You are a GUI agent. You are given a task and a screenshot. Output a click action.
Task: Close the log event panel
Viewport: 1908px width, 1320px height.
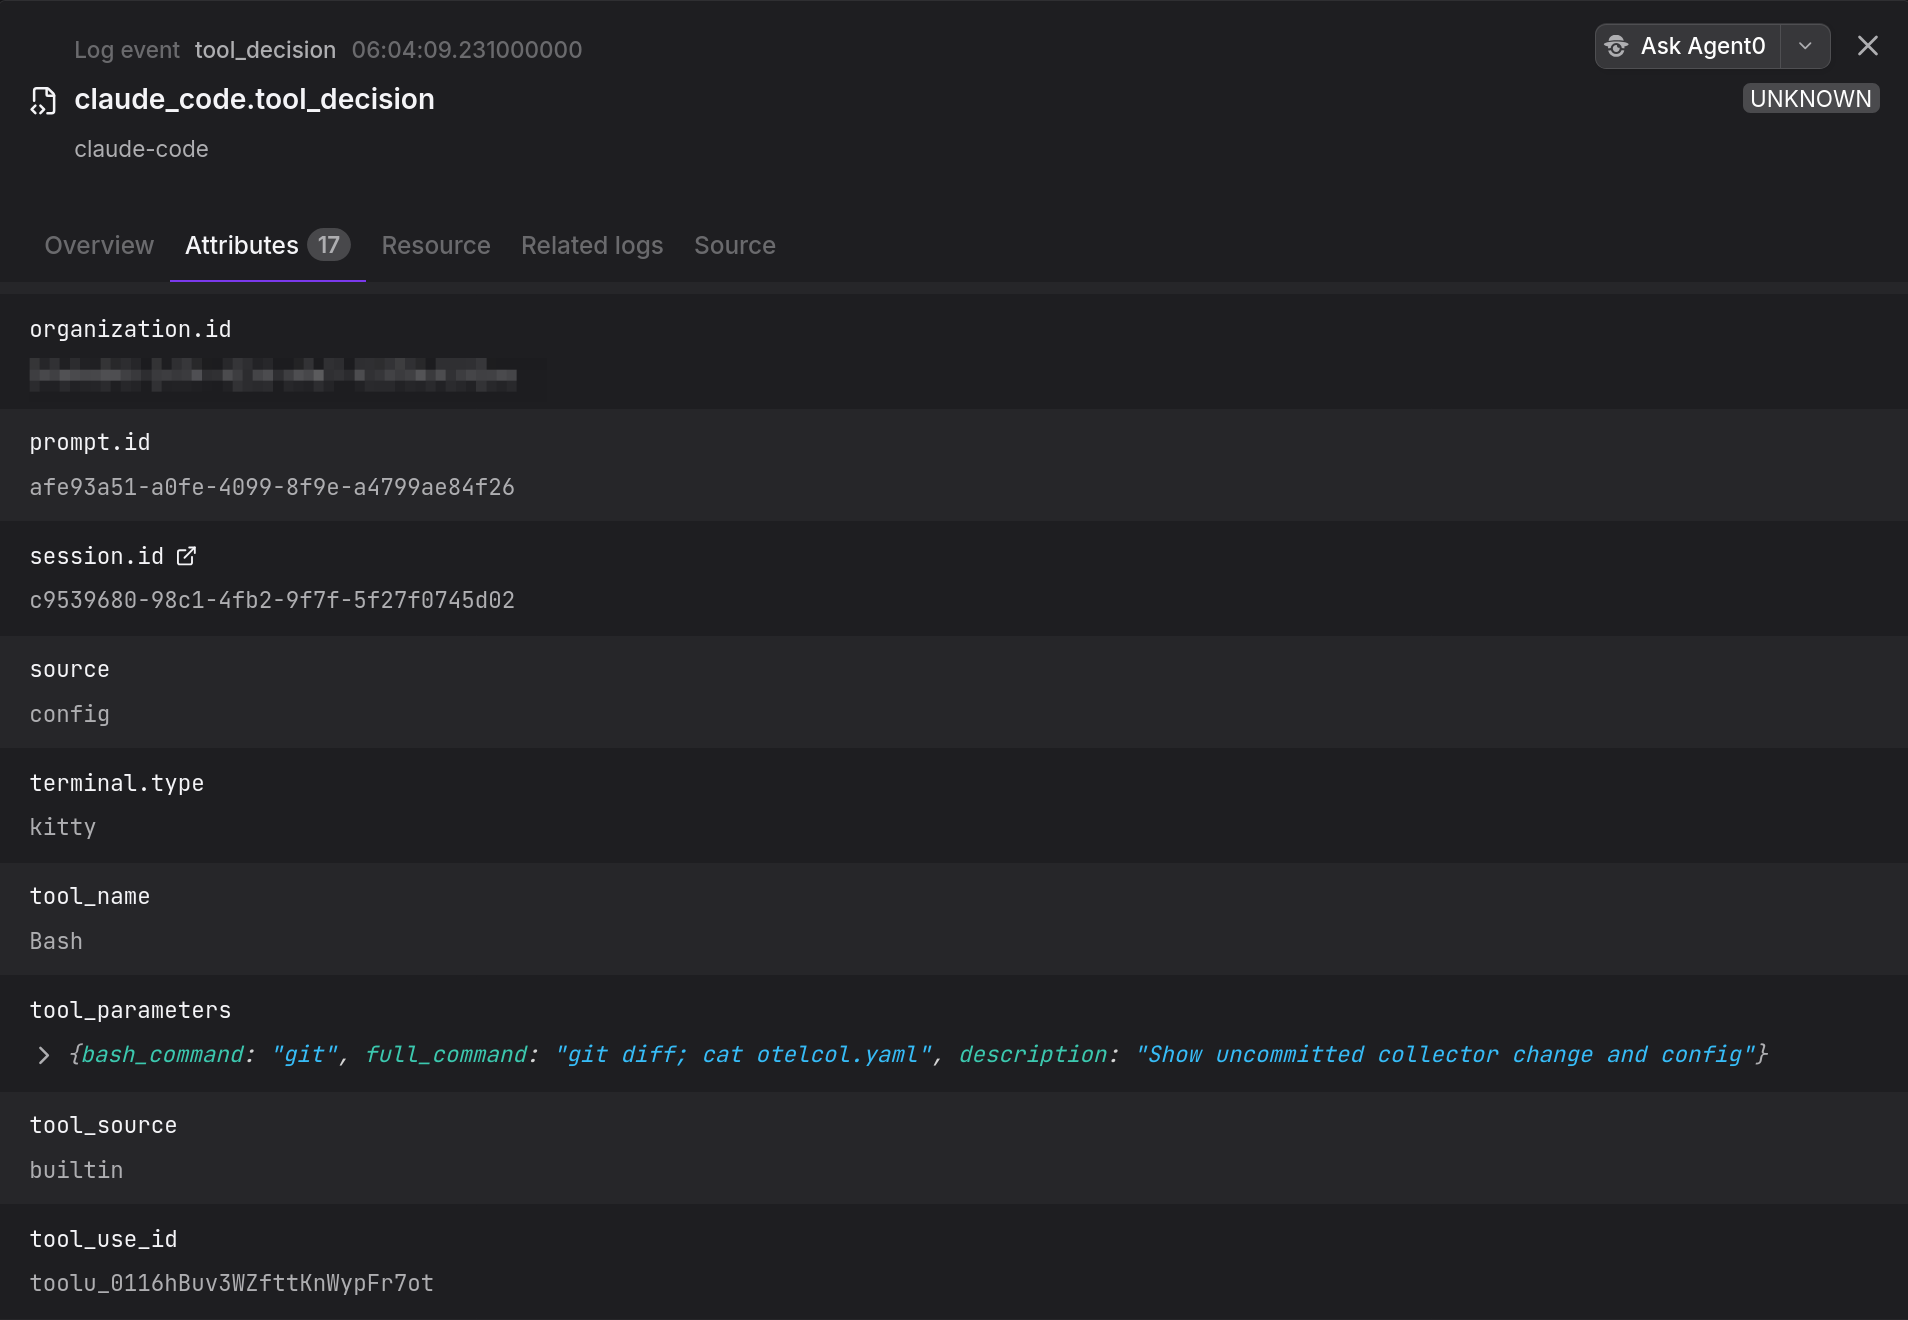1867,46
